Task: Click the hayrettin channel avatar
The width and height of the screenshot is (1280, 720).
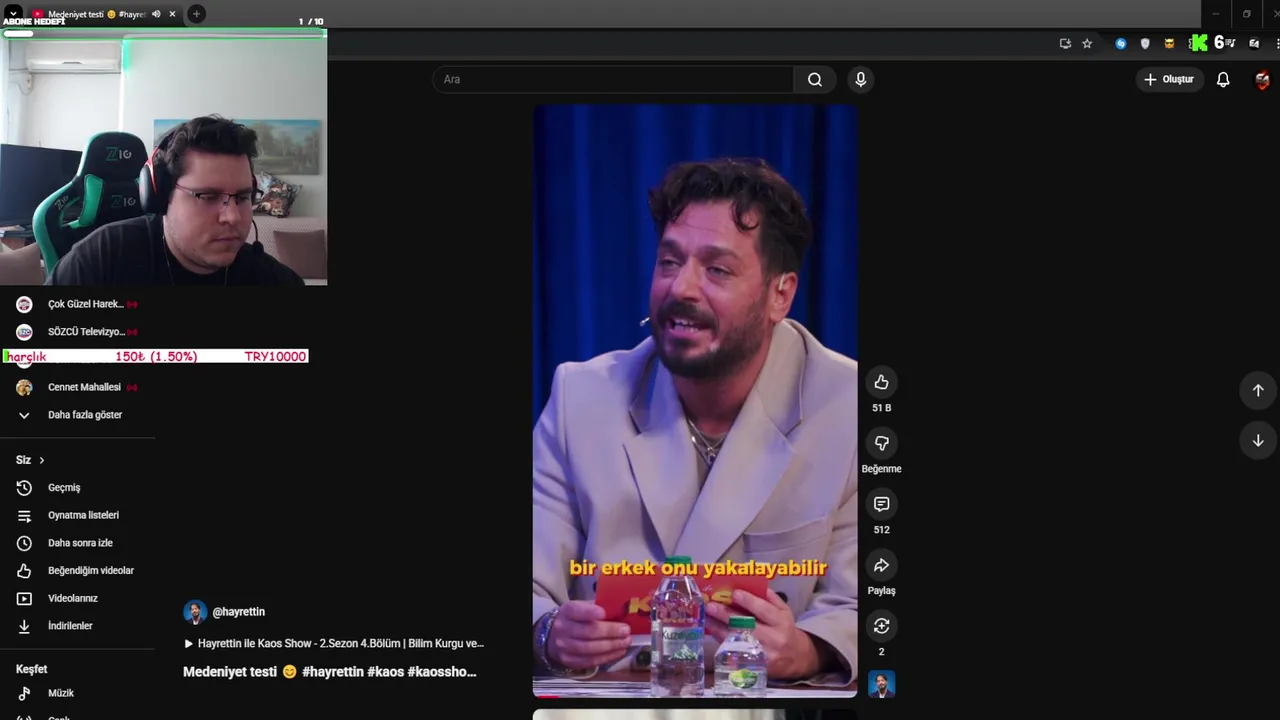Action: click(x=195, y=612)
